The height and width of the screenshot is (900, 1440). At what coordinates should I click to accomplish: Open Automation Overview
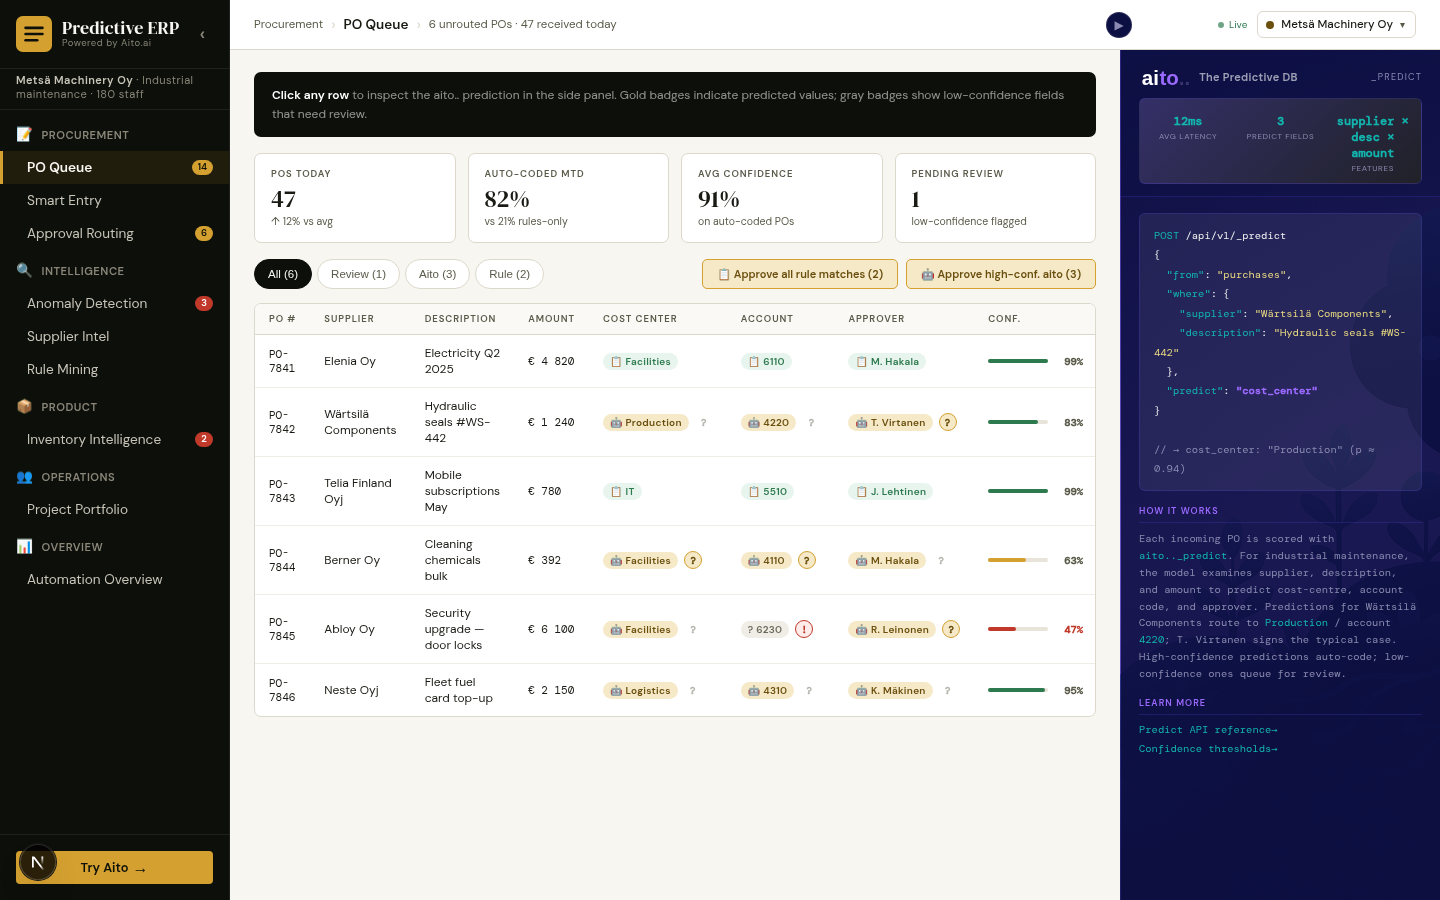tap(115, 579)
